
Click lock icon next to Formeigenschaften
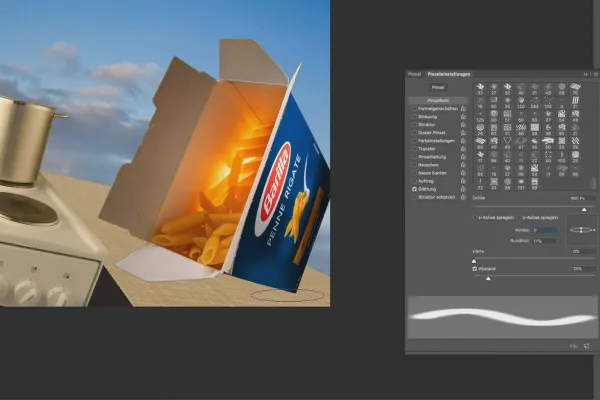[463, 109]
